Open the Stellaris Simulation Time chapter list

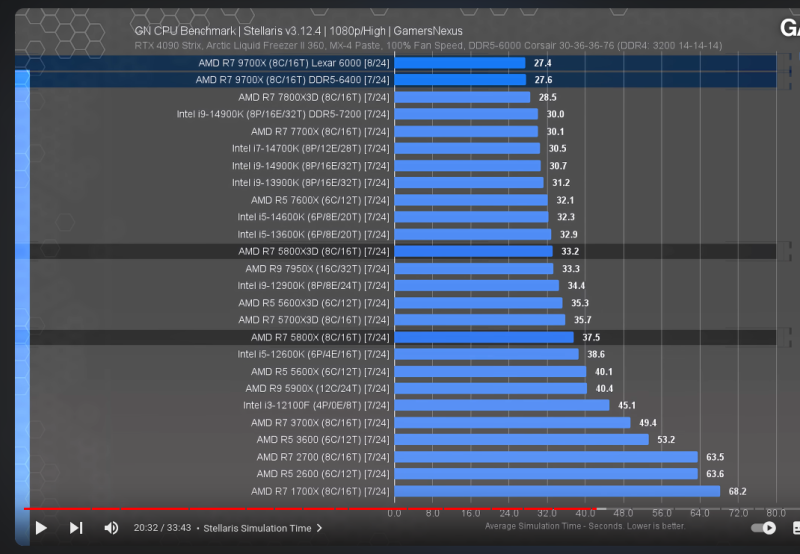263,528
